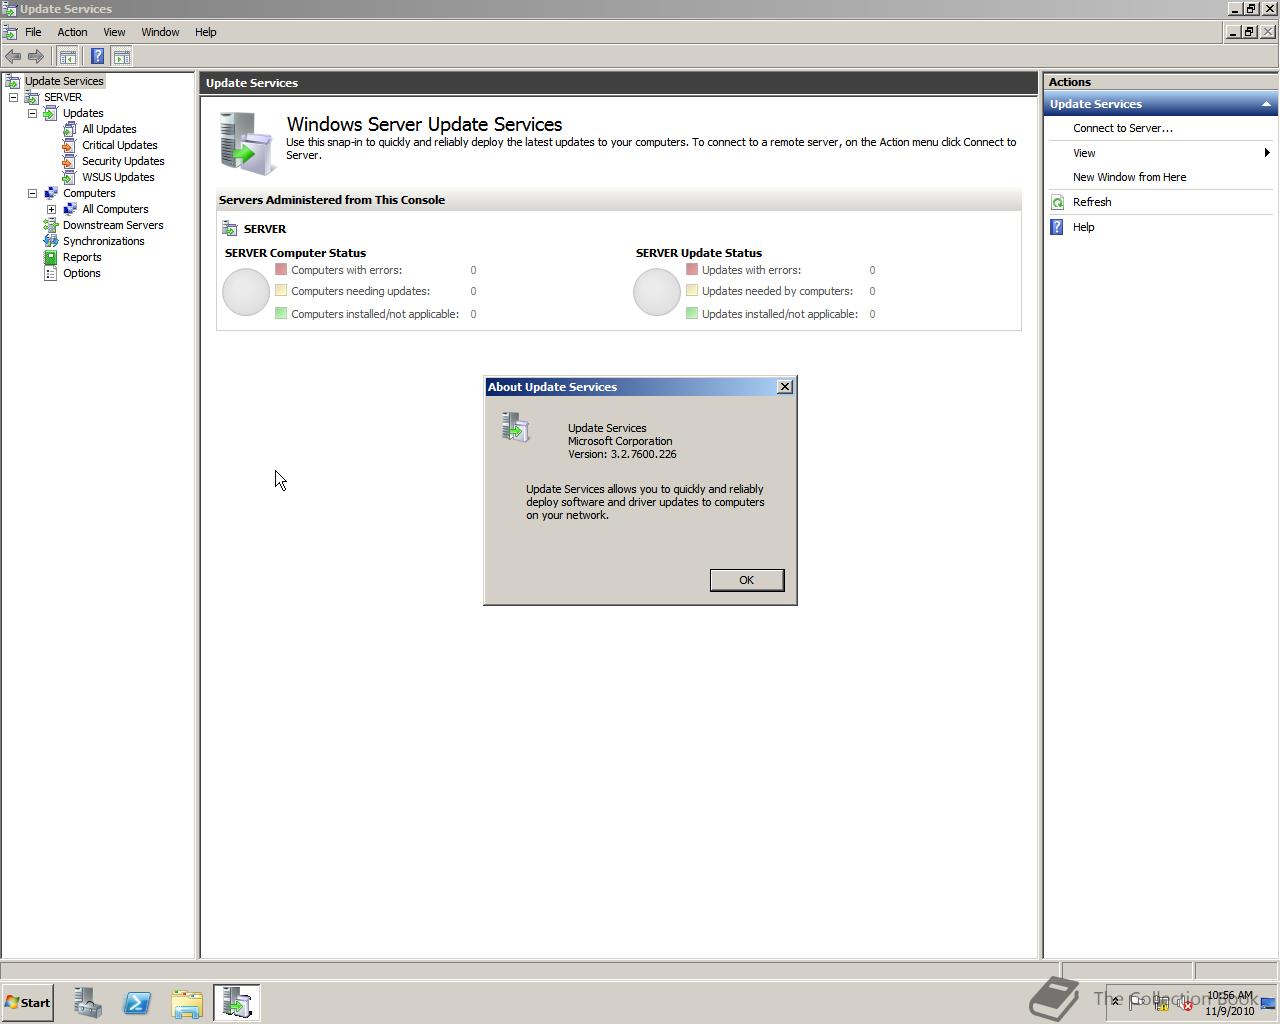Screen dimensions: 1280x1024
Task: Open the File menu
Action: coord(33,32)
